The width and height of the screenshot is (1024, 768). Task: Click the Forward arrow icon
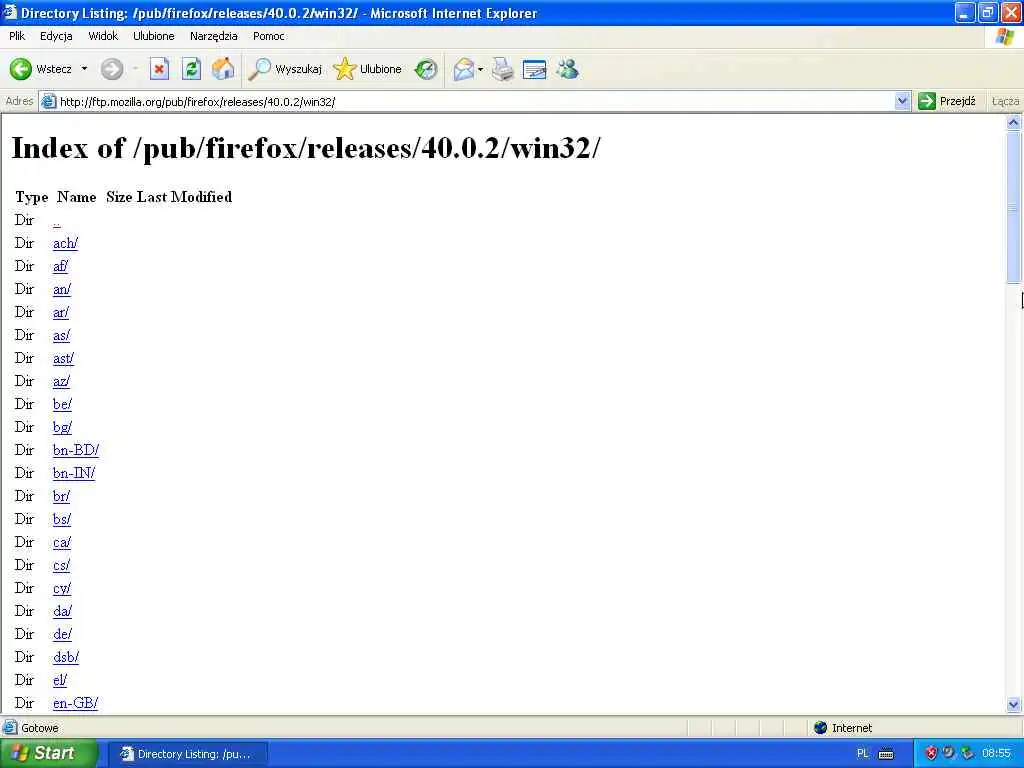[x=112, y=69]
